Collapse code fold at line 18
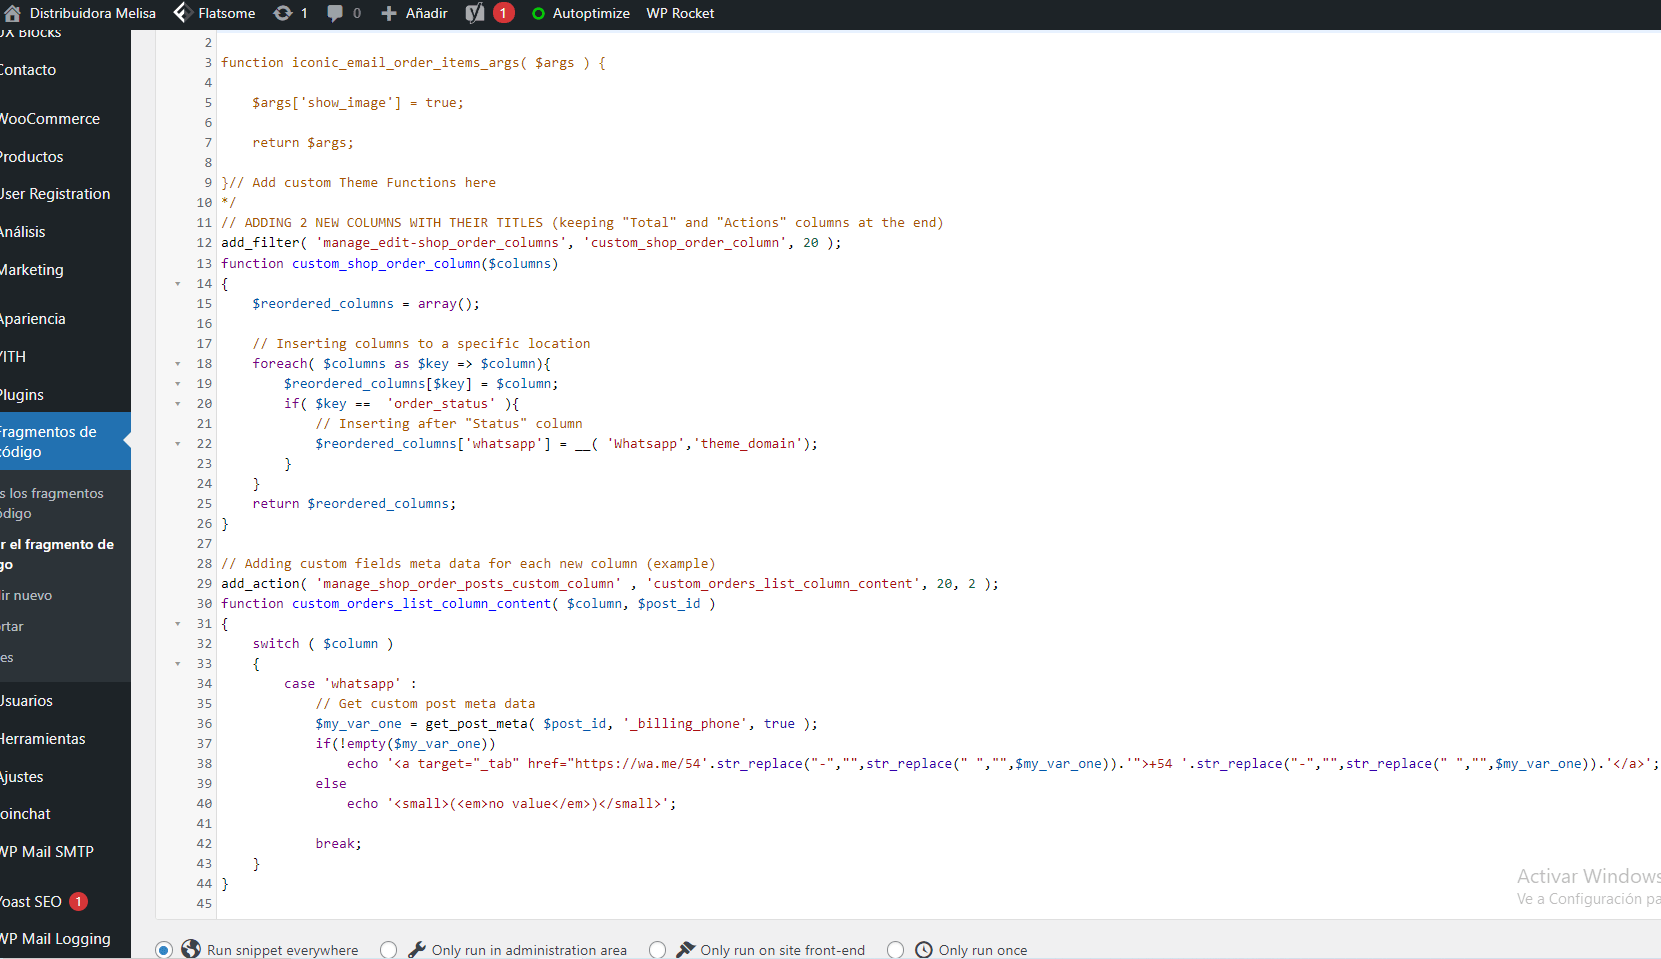Image resolution: width=1661 pixels, height=959 pixels. (x=178, y=364)
